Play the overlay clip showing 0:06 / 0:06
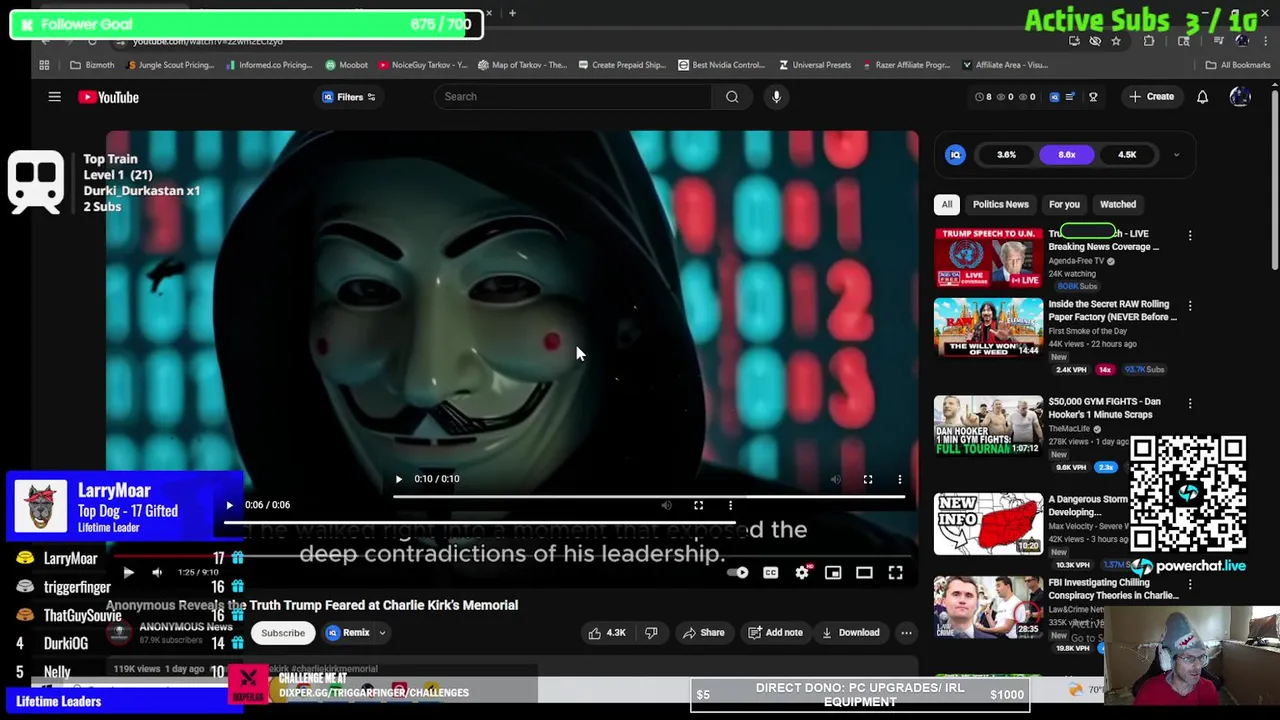 pos(229,505)
